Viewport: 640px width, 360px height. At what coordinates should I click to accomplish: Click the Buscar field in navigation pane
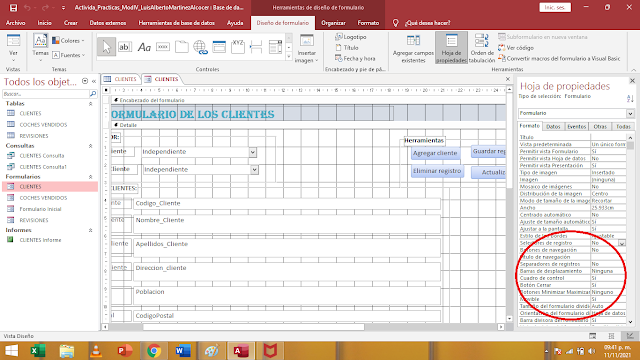(45, 94)
